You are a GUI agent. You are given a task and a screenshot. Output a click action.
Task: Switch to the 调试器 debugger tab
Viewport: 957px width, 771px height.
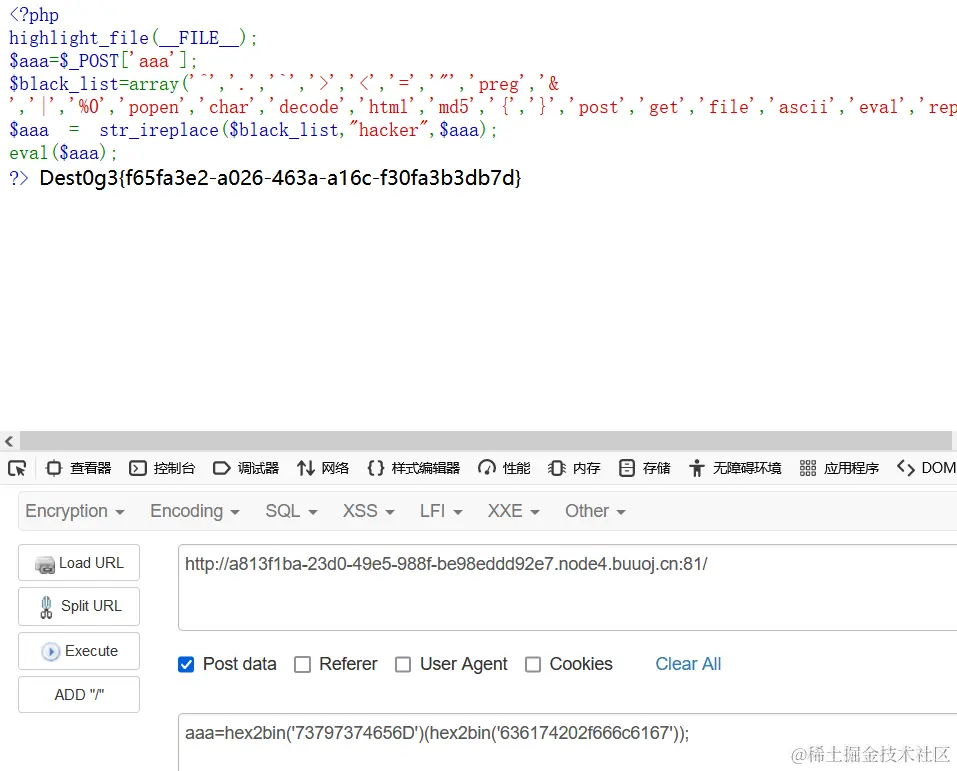246,468
